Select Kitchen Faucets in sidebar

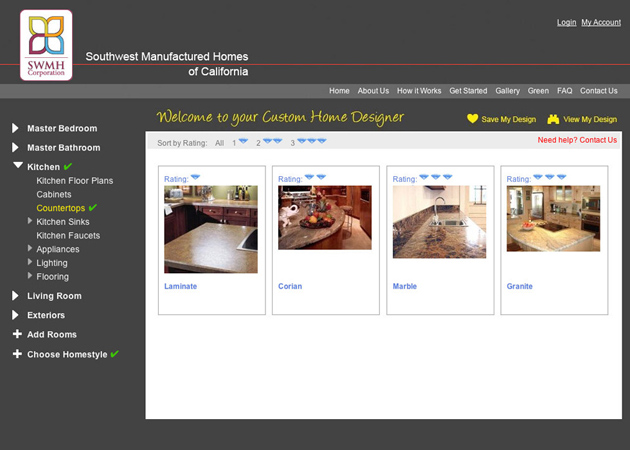(x=68, y=235)
